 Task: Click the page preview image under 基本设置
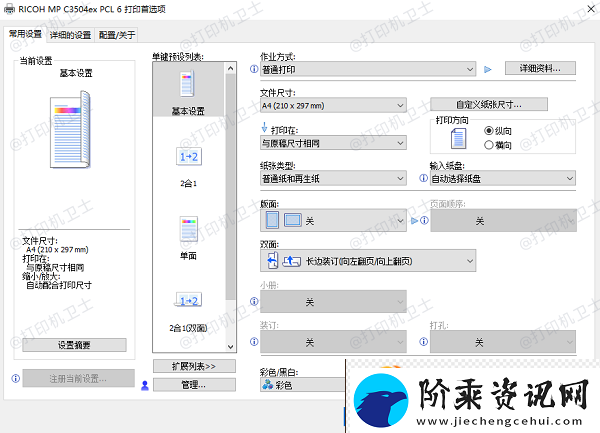click(70, 129)
